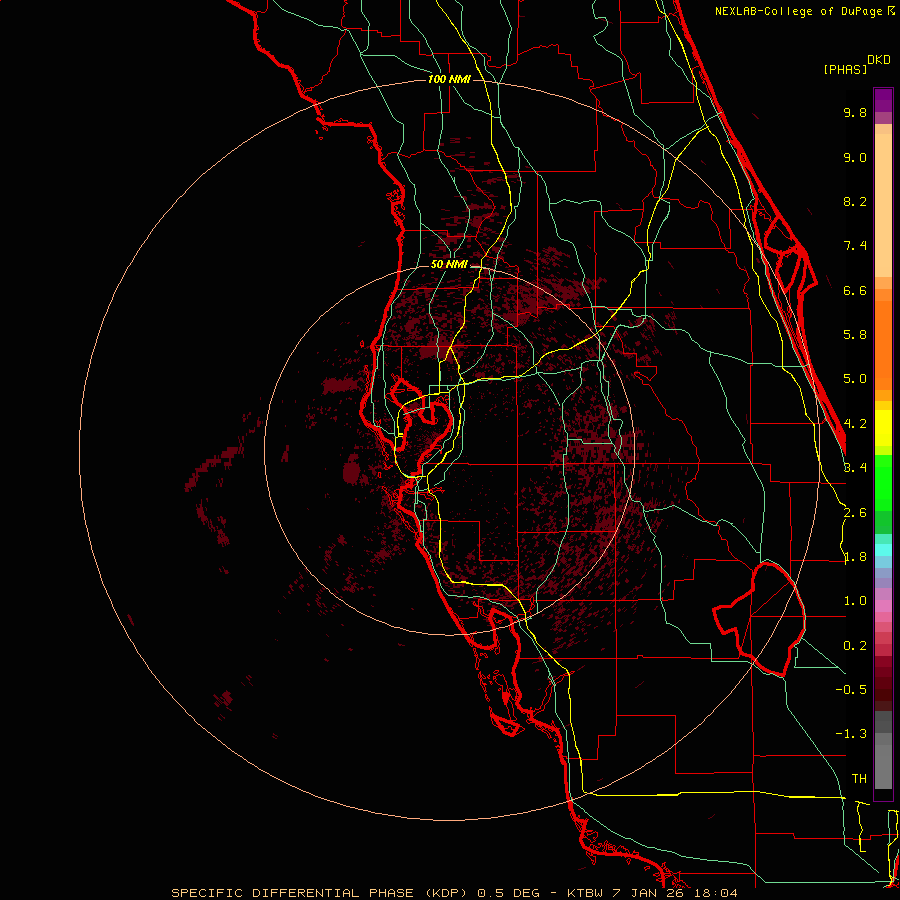This screenshot has height=900, width=900.
Task: Click the cyan band near the 1.8 value
Action: point(883,549)
